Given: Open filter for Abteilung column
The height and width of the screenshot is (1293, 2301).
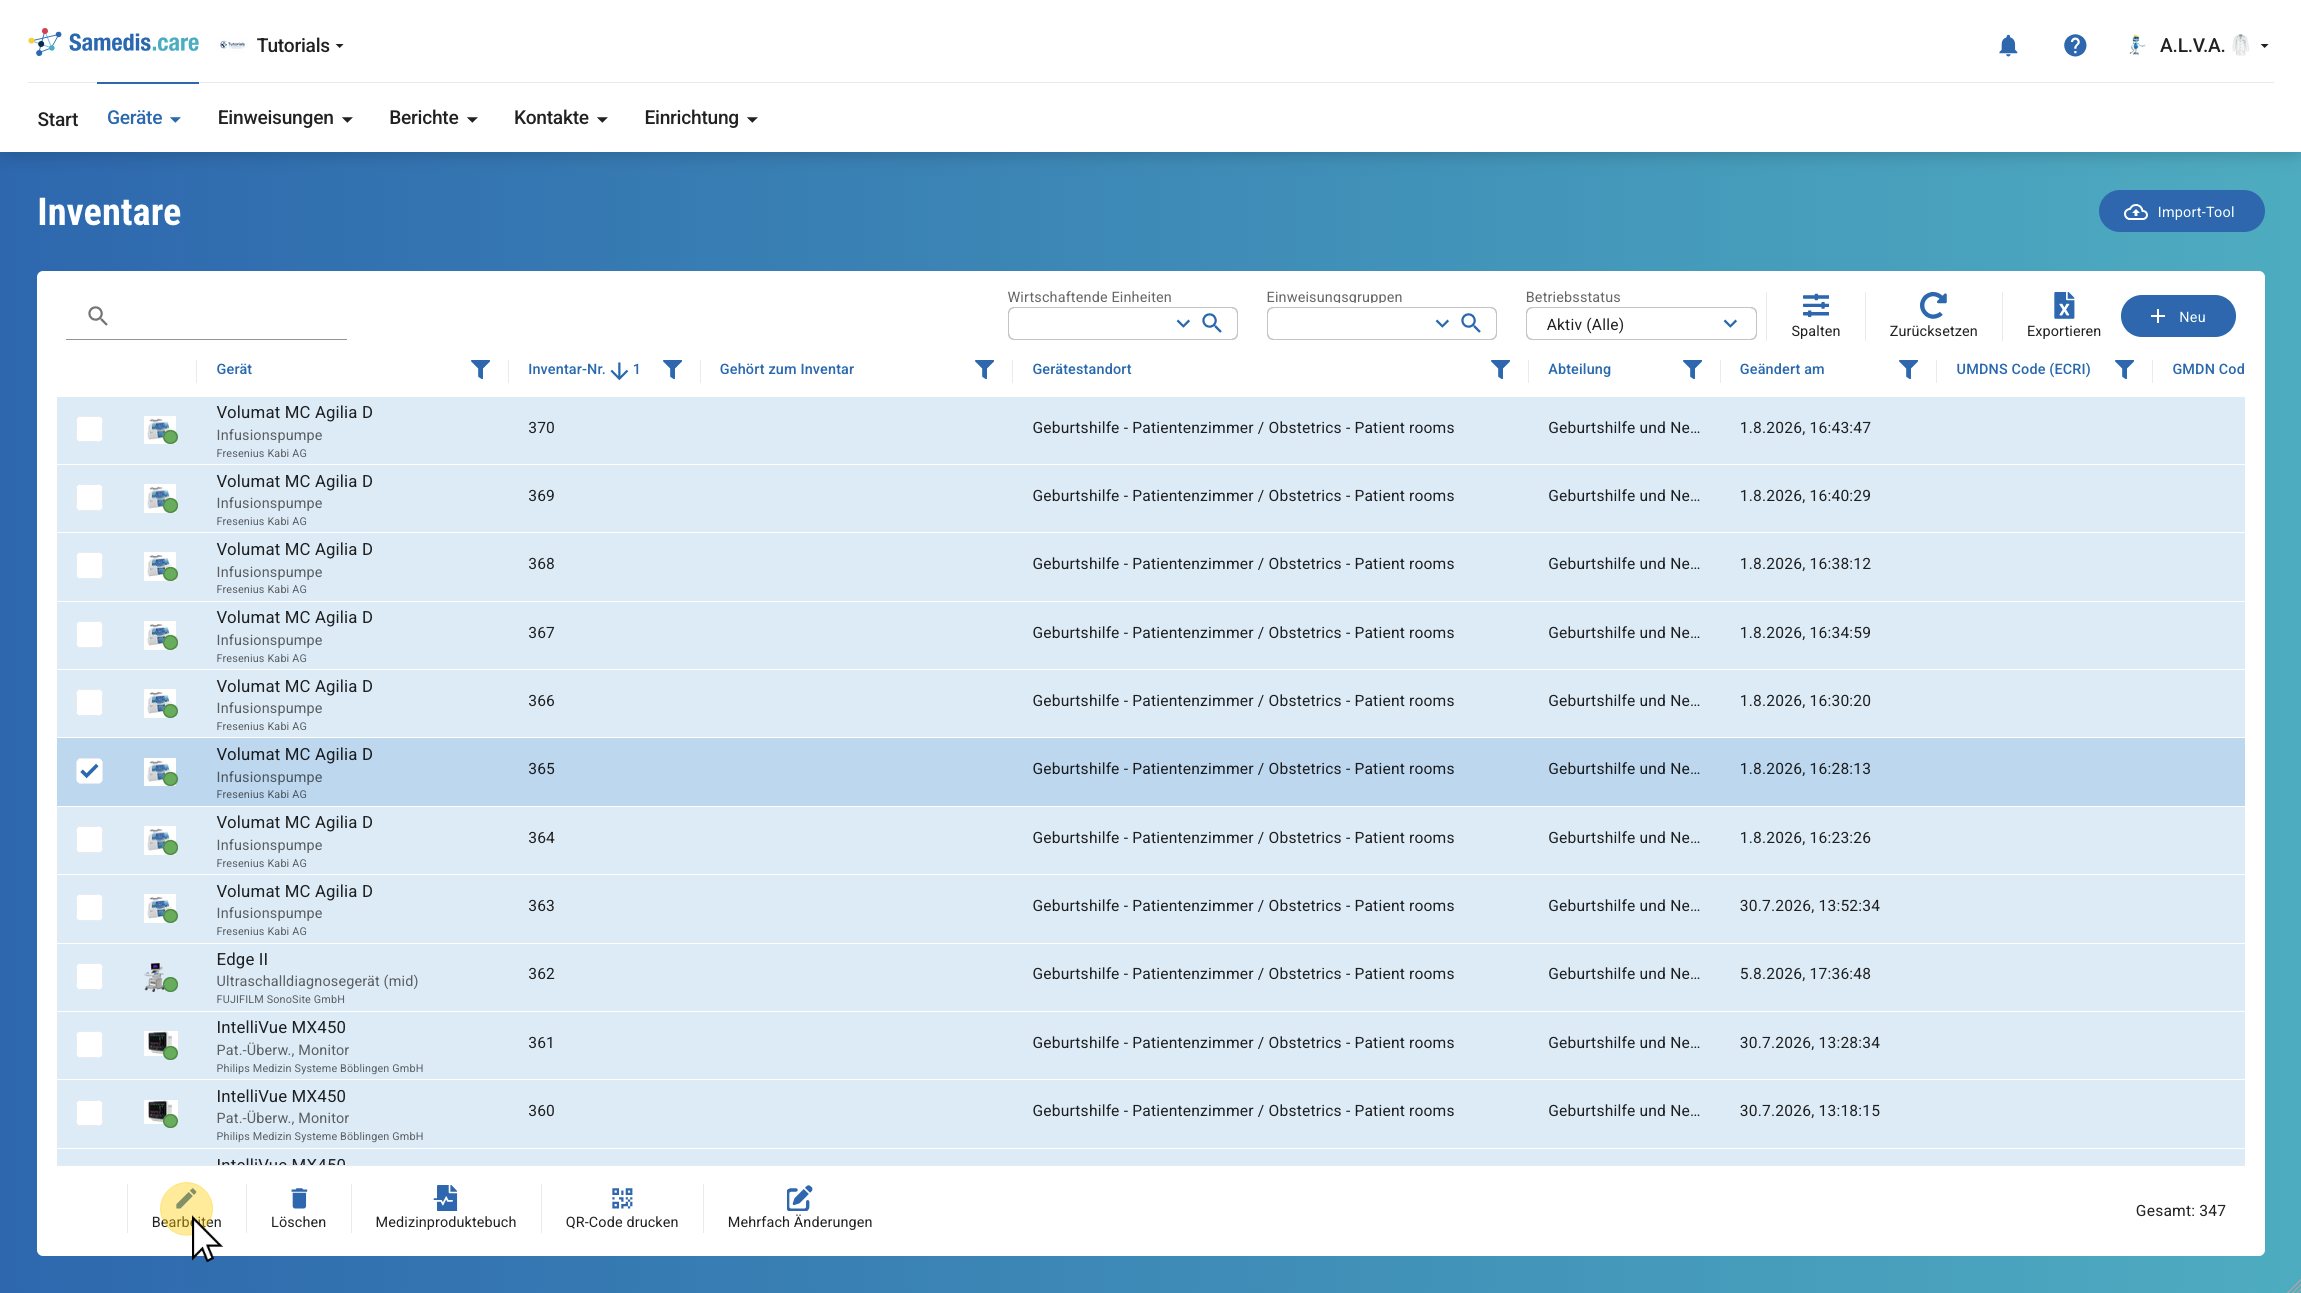Looking at the screenshot, I should pyautogui.click(x=1692, y=370).
